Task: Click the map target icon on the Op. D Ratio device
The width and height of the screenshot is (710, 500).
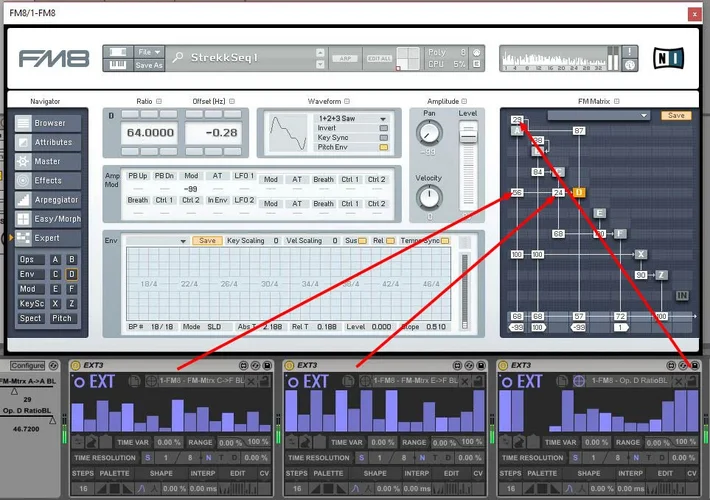Action: (579, 381)
